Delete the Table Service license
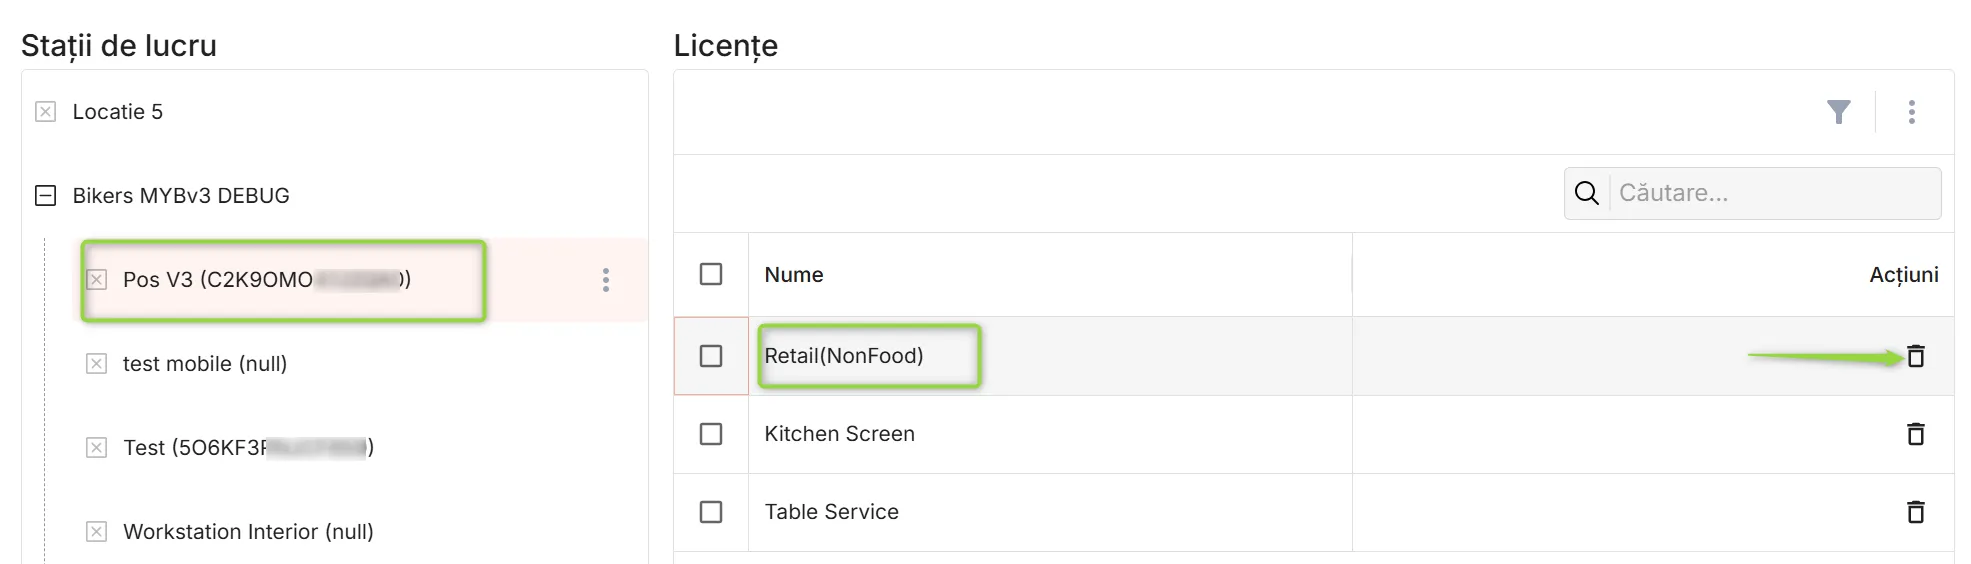The width and height of the screenshot is (1971, 564). pos(1915,512)
